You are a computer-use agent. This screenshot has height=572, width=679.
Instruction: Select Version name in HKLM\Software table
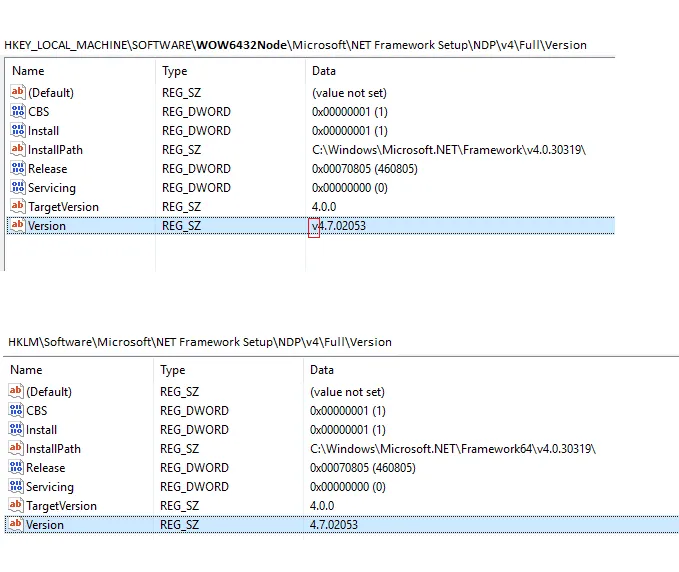pos(45,525)
